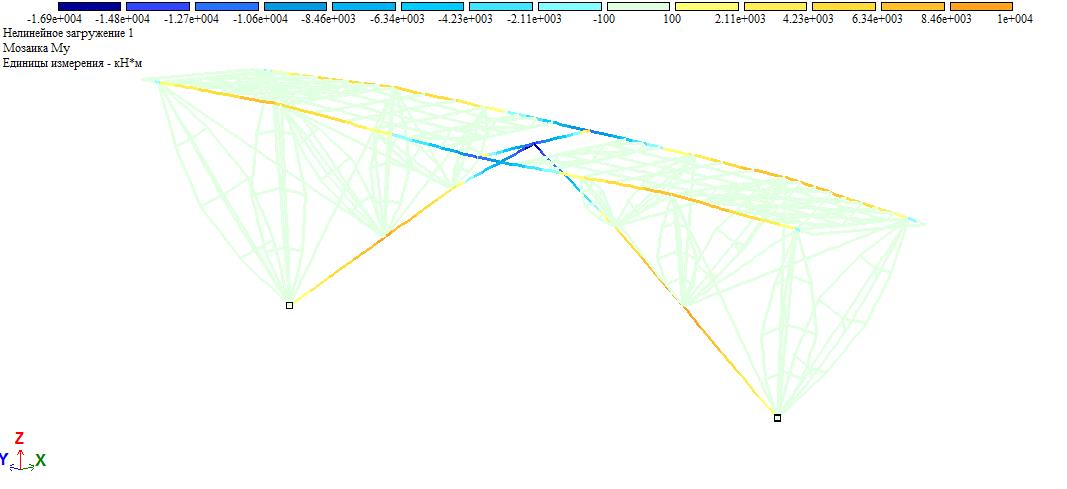
Task: Click the legend value 2.11e+003
Action: pos(740,19)
